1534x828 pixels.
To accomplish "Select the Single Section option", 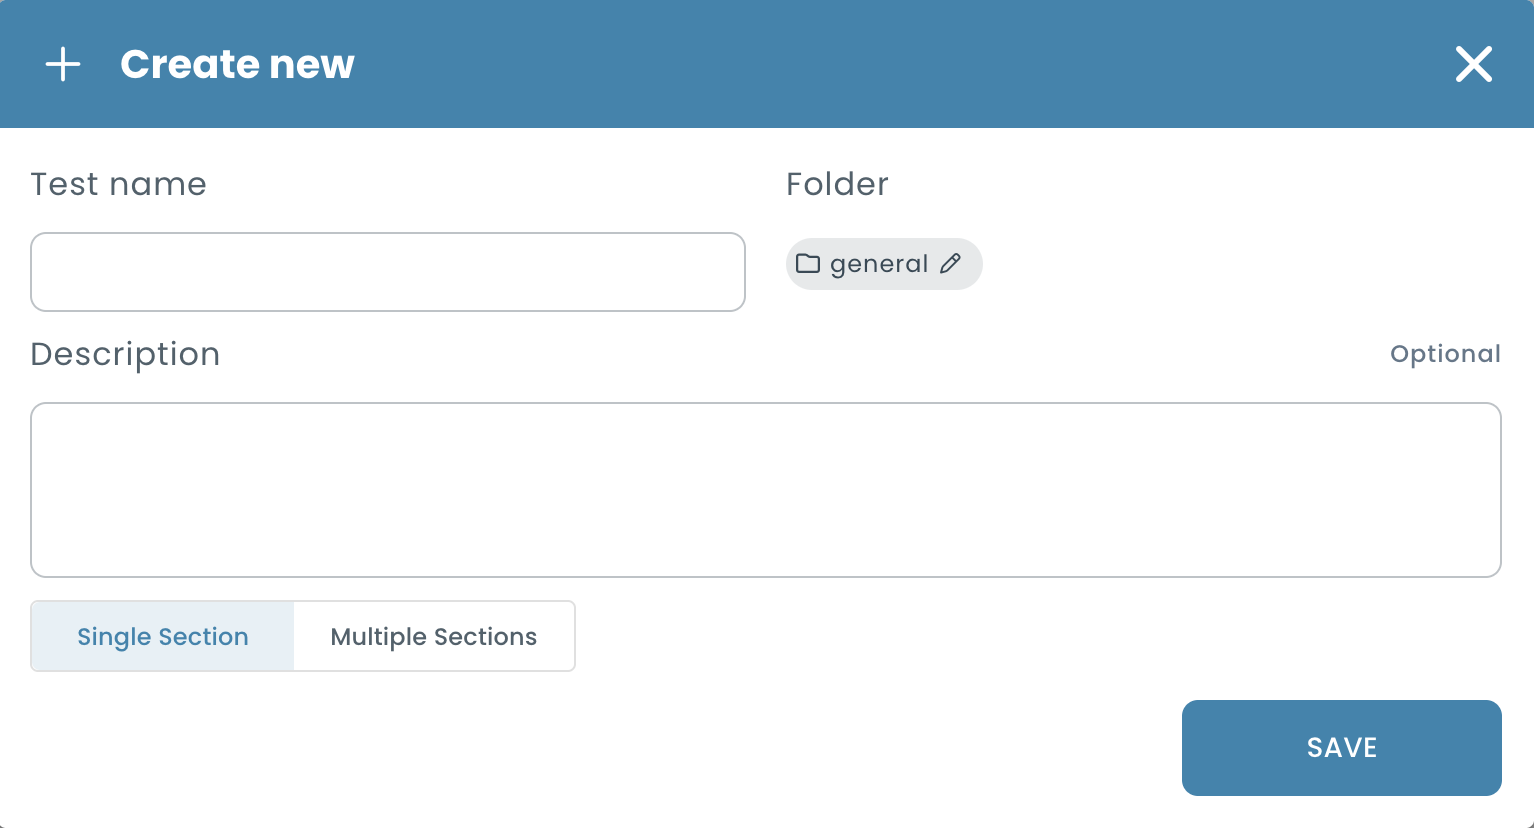I will point(163,636).
